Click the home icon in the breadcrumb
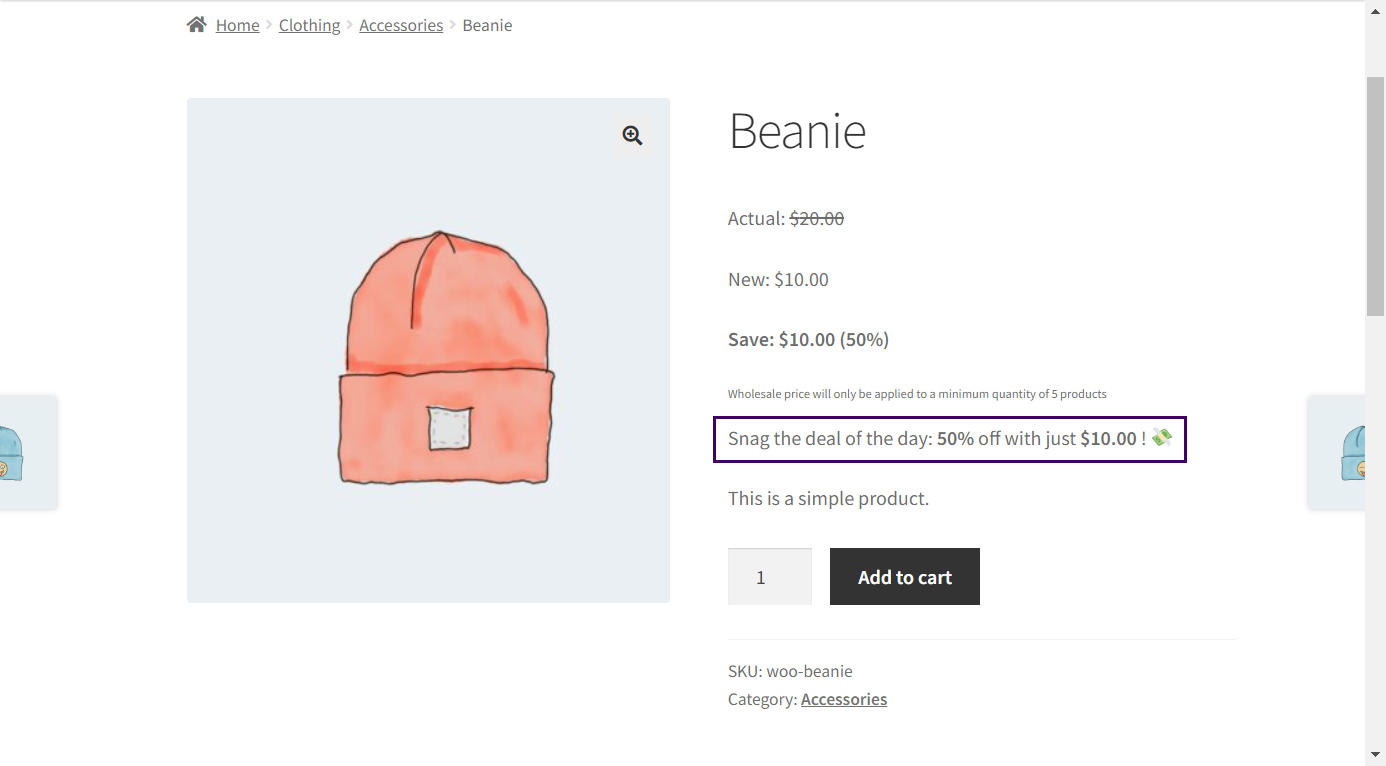Viewport: 1386px width, 766px height. (196, 23)
